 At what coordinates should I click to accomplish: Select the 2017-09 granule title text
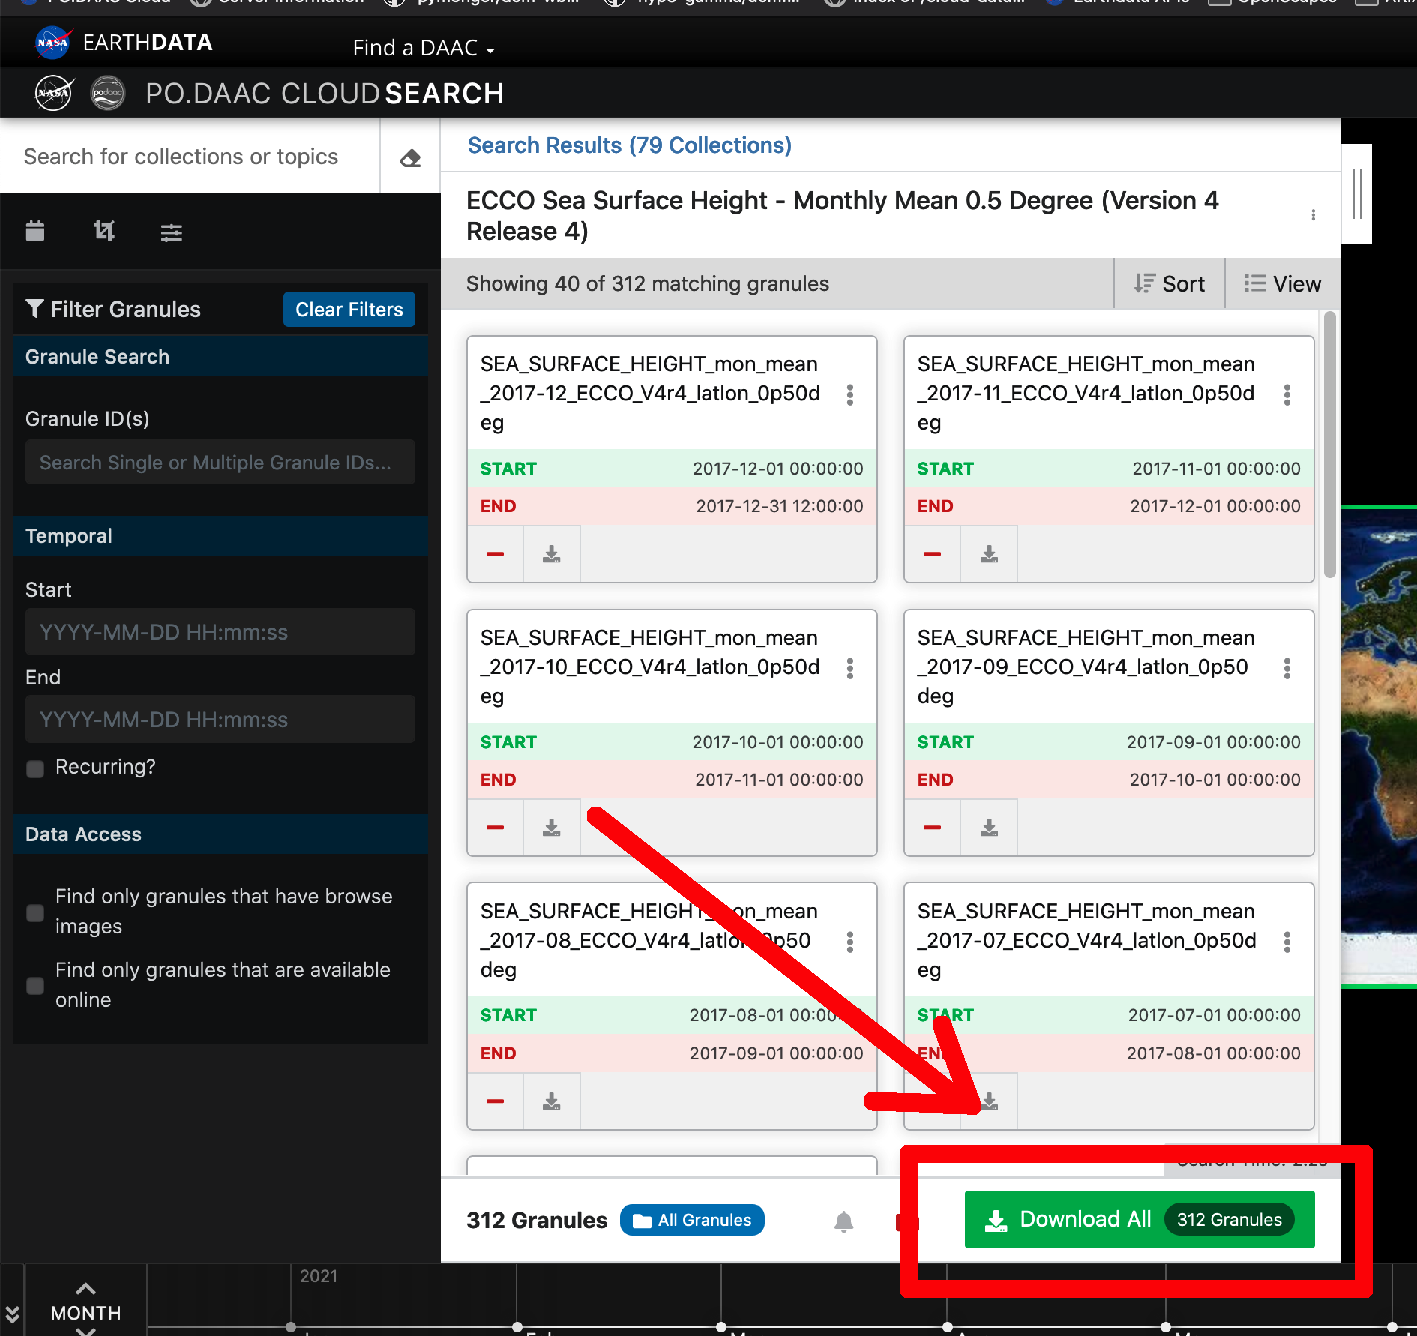(1086, 667)
